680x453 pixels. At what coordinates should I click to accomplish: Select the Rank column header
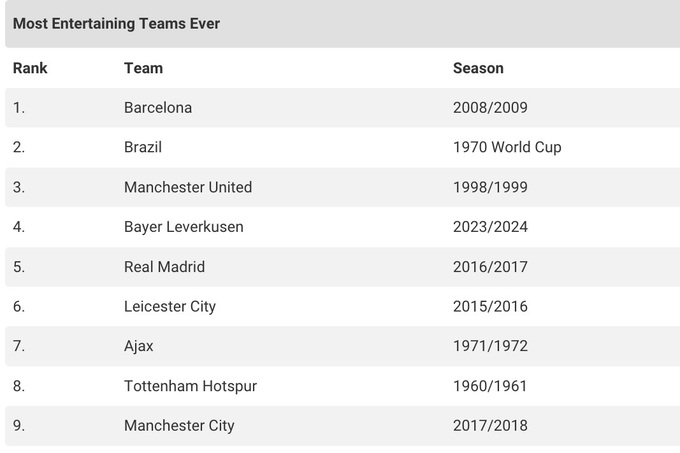click(30, 68)
